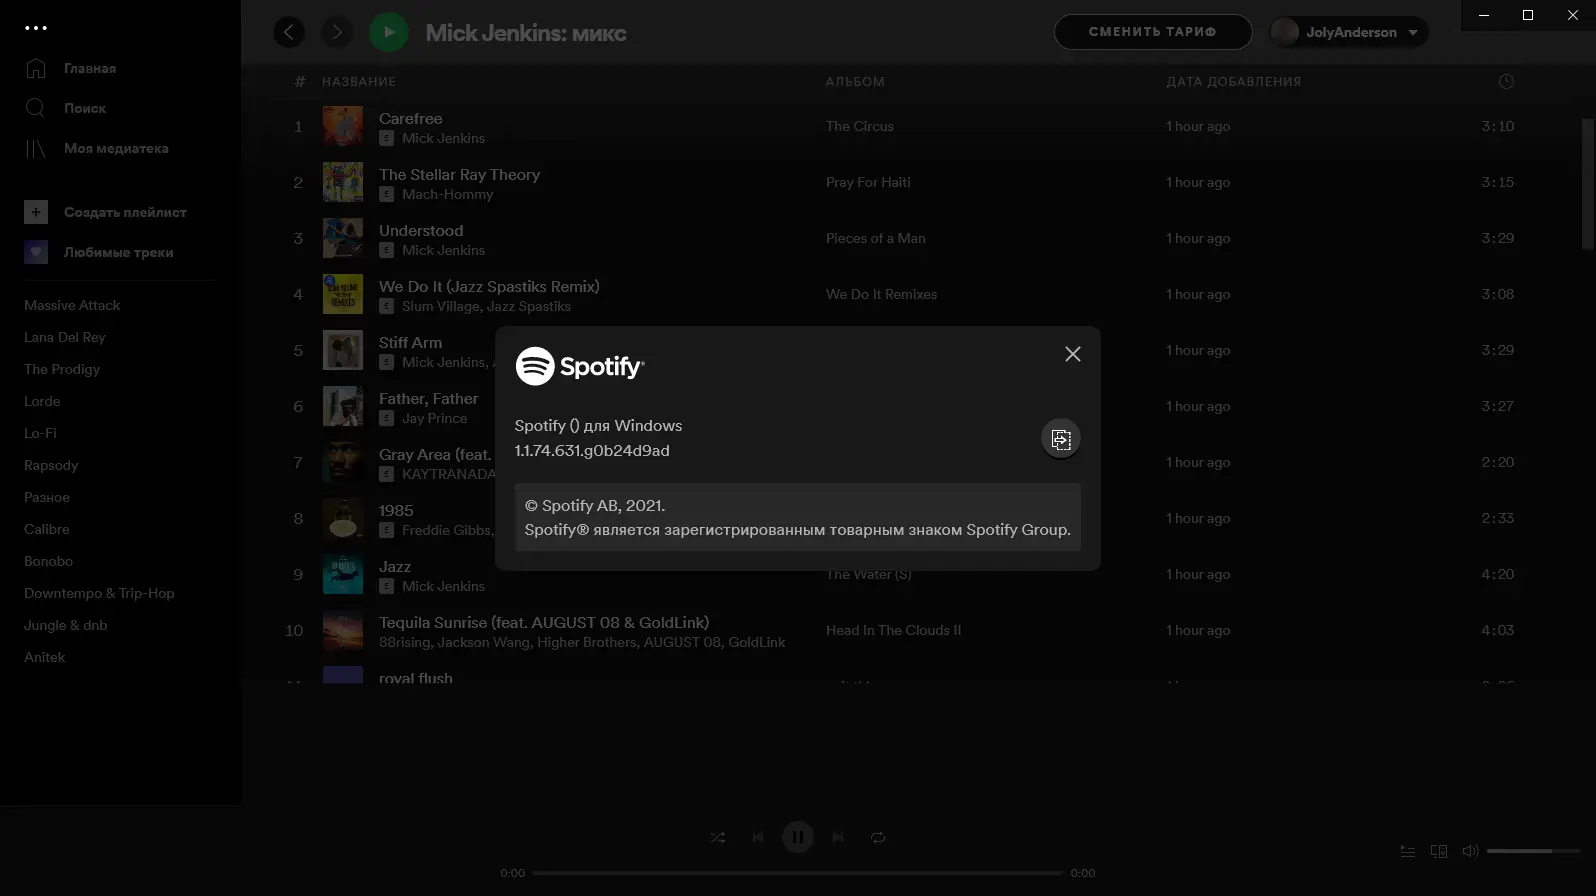Screen dimensions: 1596x896
Task: Open Rapsody playlist
Action: click(51, 465)
